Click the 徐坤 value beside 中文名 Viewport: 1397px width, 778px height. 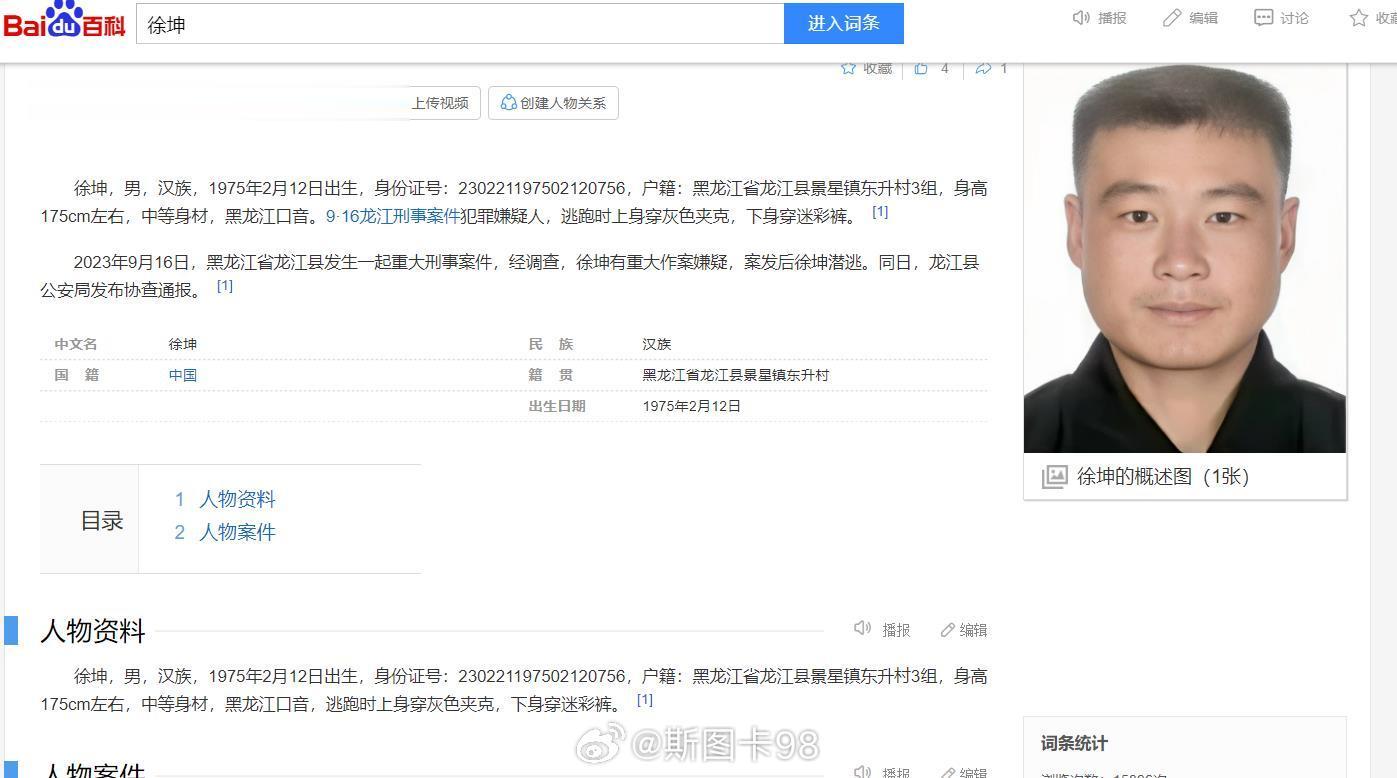pyautogui.click(x=183, y=344)
